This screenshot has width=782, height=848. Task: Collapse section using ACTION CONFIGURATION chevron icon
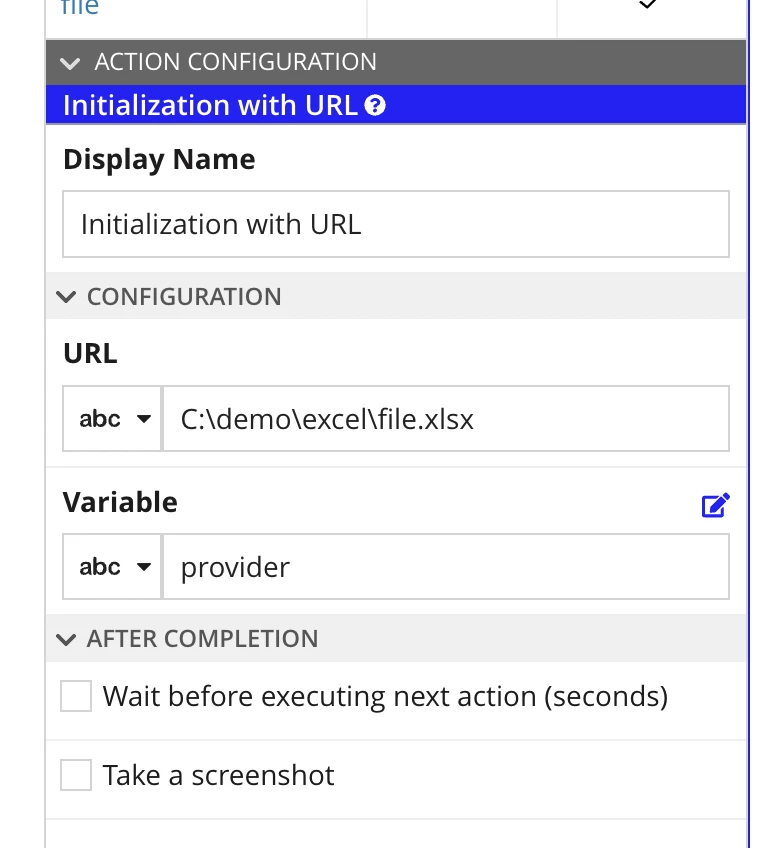(x=70, y=63)
